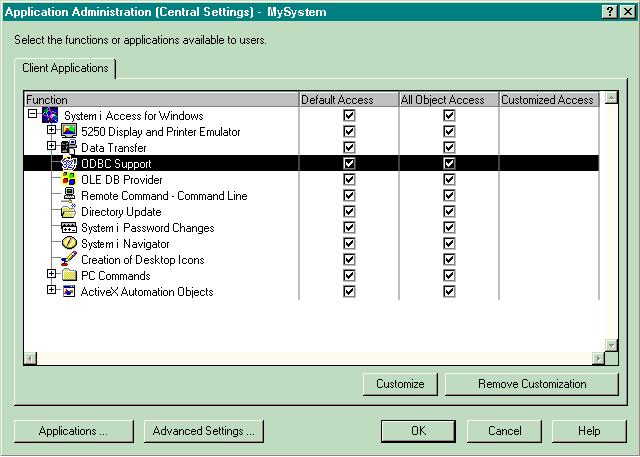The width and height of the screenshot is (640, 457).
Task: Click the title bar help question mark
Action: pyautogui.click(x=609, y=12)
